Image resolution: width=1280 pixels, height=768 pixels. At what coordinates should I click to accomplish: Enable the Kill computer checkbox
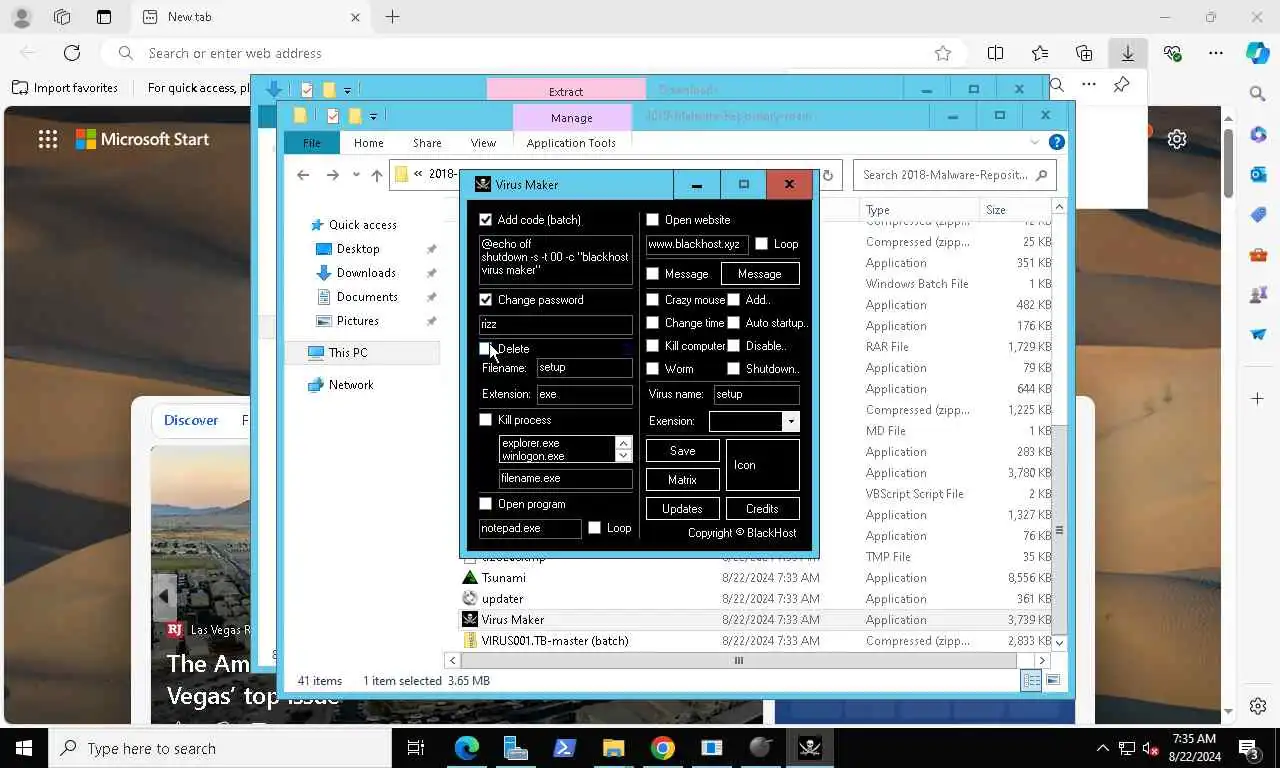[x=653, y=346]
